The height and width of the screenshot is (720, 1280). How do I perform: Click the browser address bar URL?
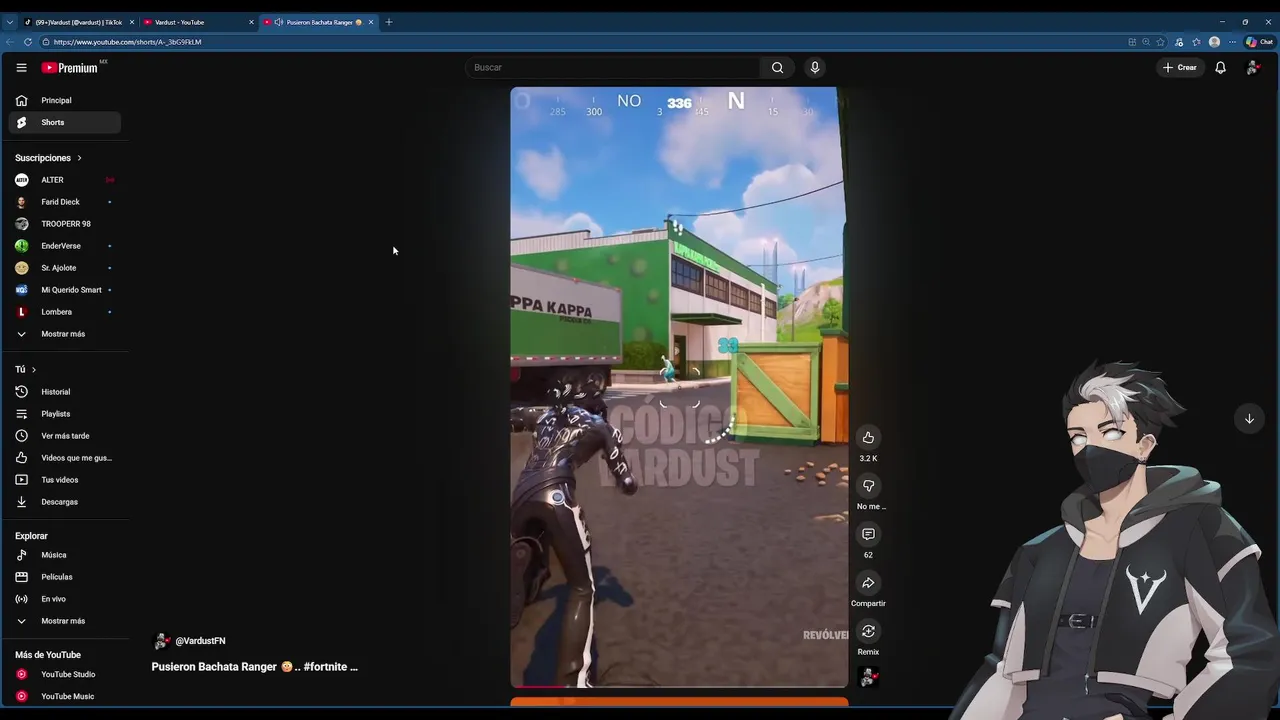click(127, 42)
